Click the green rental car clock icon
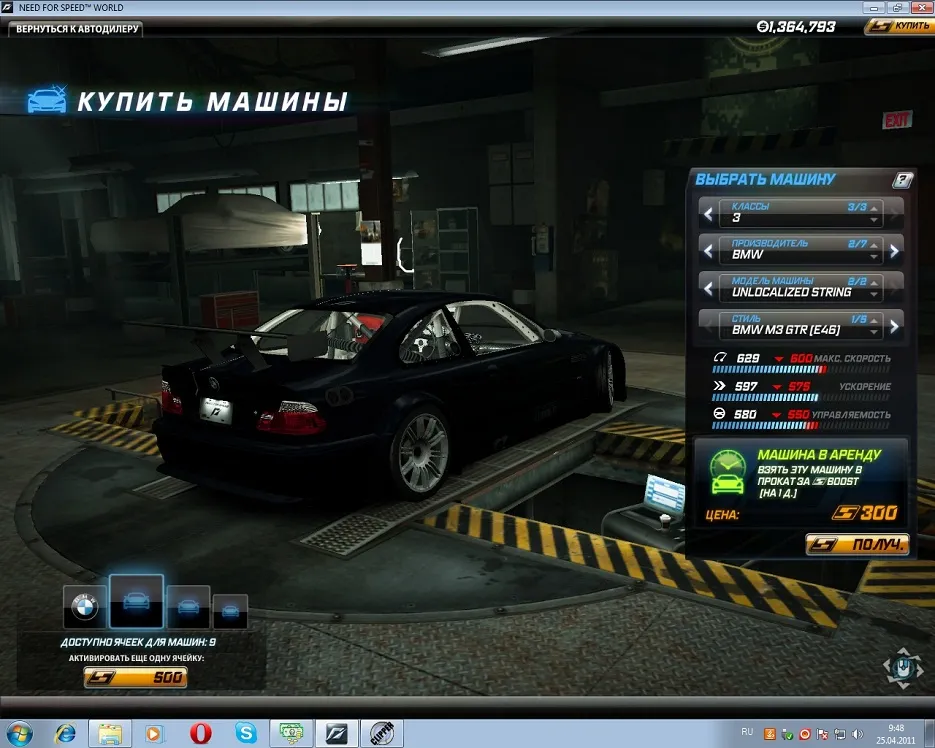The image size is (935, 748). (x=727, y=472)
